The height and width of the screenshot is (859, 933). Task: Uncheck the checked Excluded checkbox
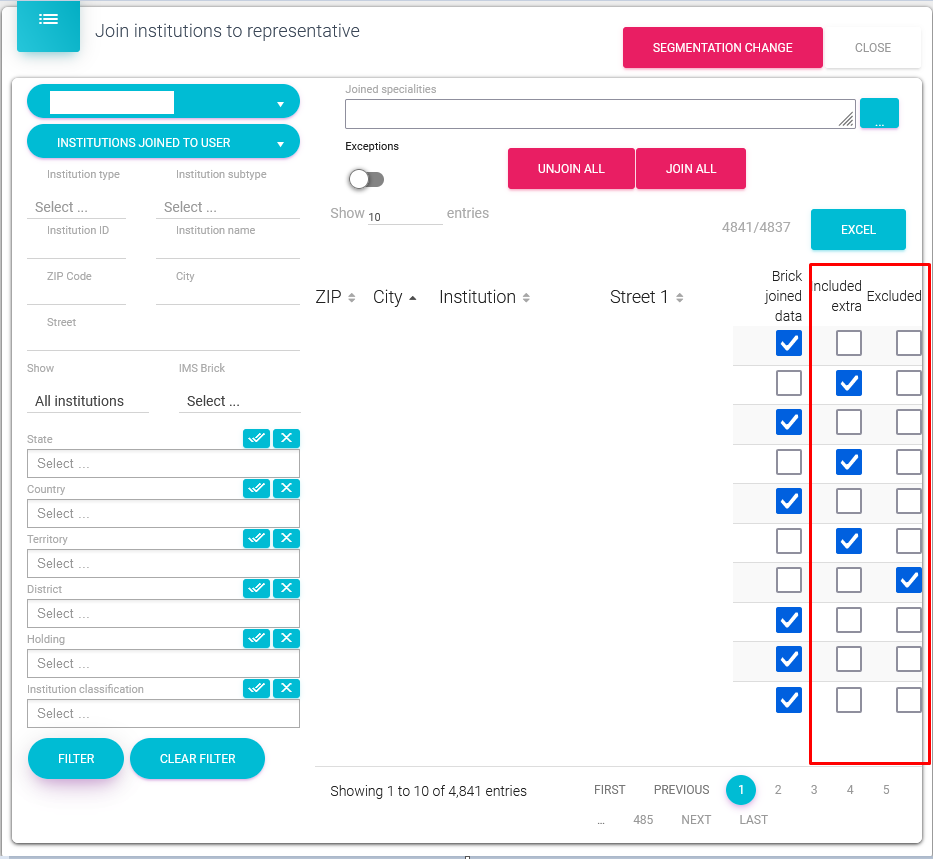point(908,580)
